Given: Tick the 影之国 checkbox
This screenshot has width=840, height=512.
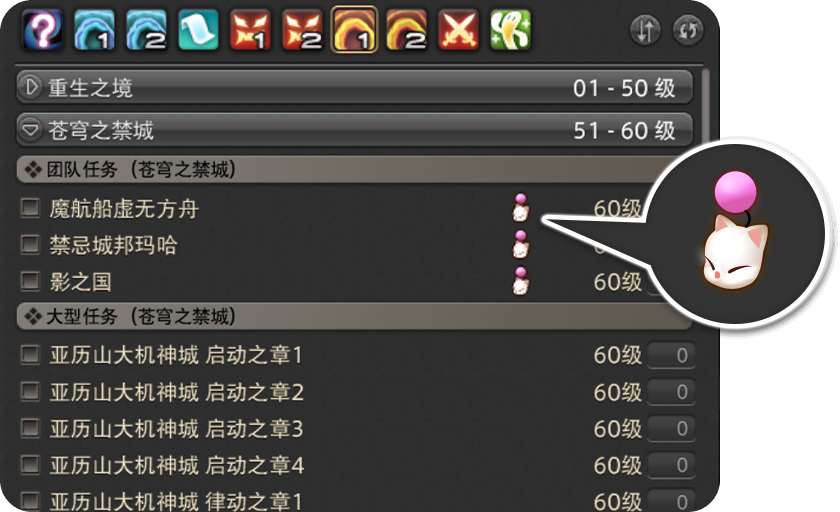Looking at the screenshot, I should tap(30, 281).
